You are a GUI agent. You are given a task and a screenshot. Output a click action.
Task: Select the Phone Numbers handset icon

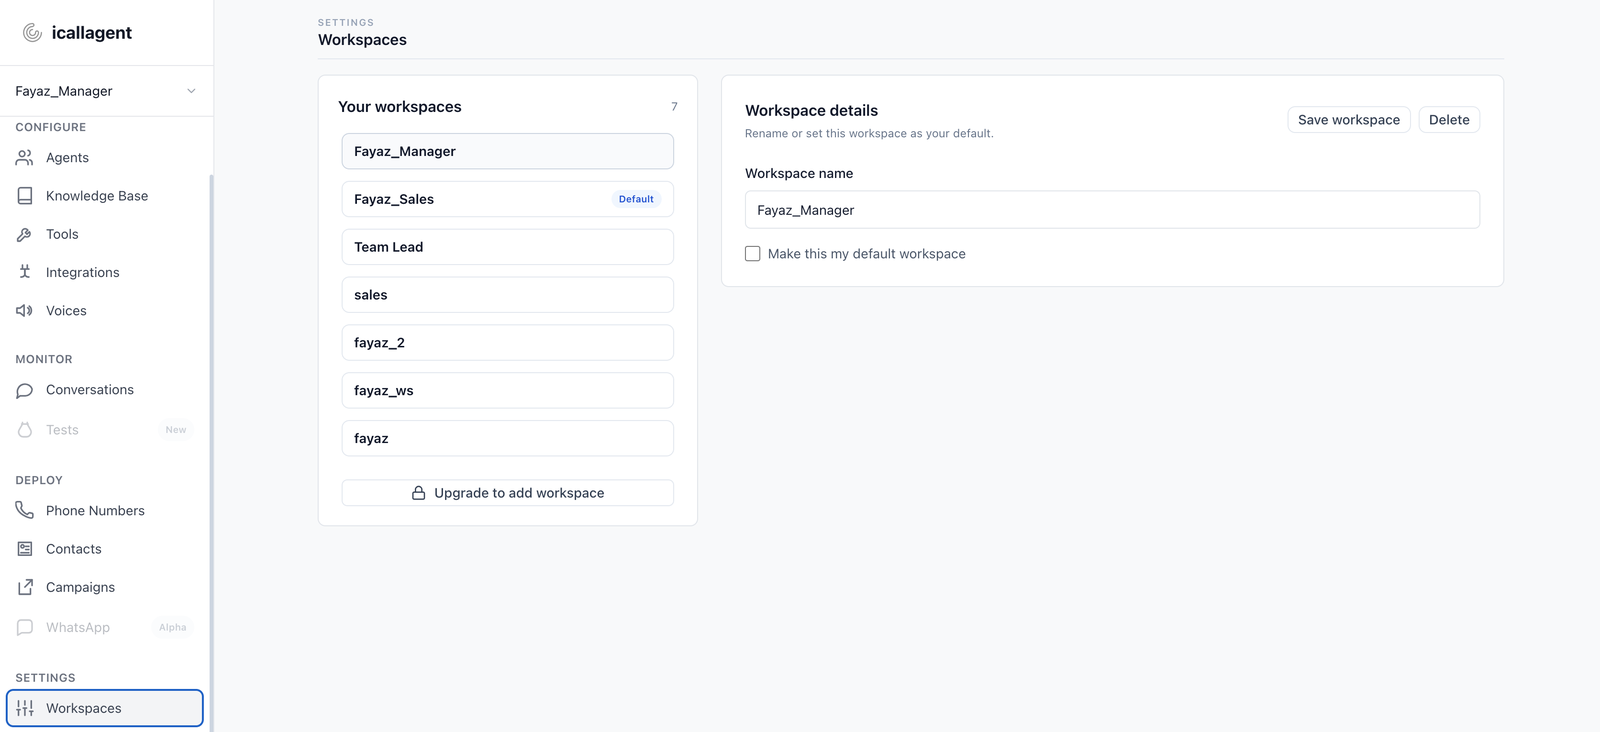pyautogui.click(x=25, y=511)
